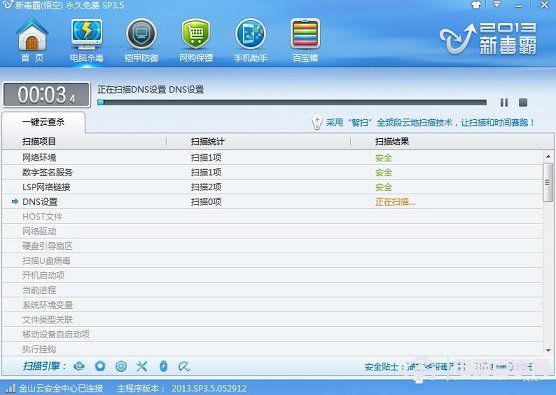Image resolution: width=556 pixels, height=395 pixels.
Task: Stop the running scan
Action: tap(523, 102)
